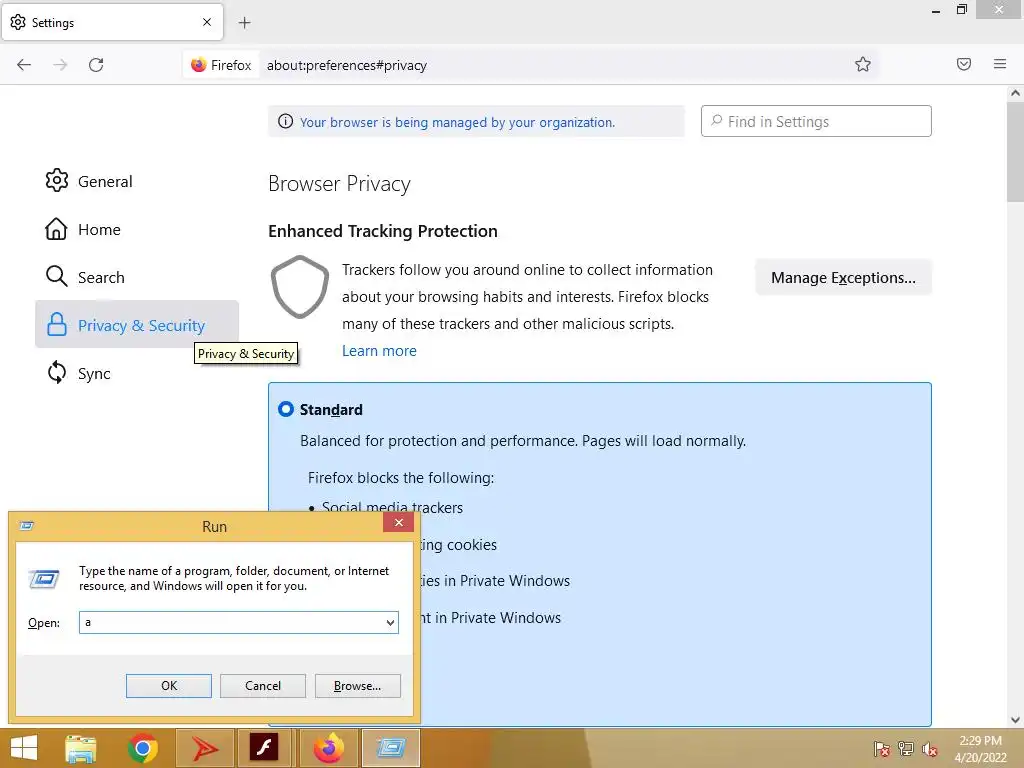Viewport: 1024px width, 768px height.
Task: Open the Pocket save icon
Action: tap(964, 64)
